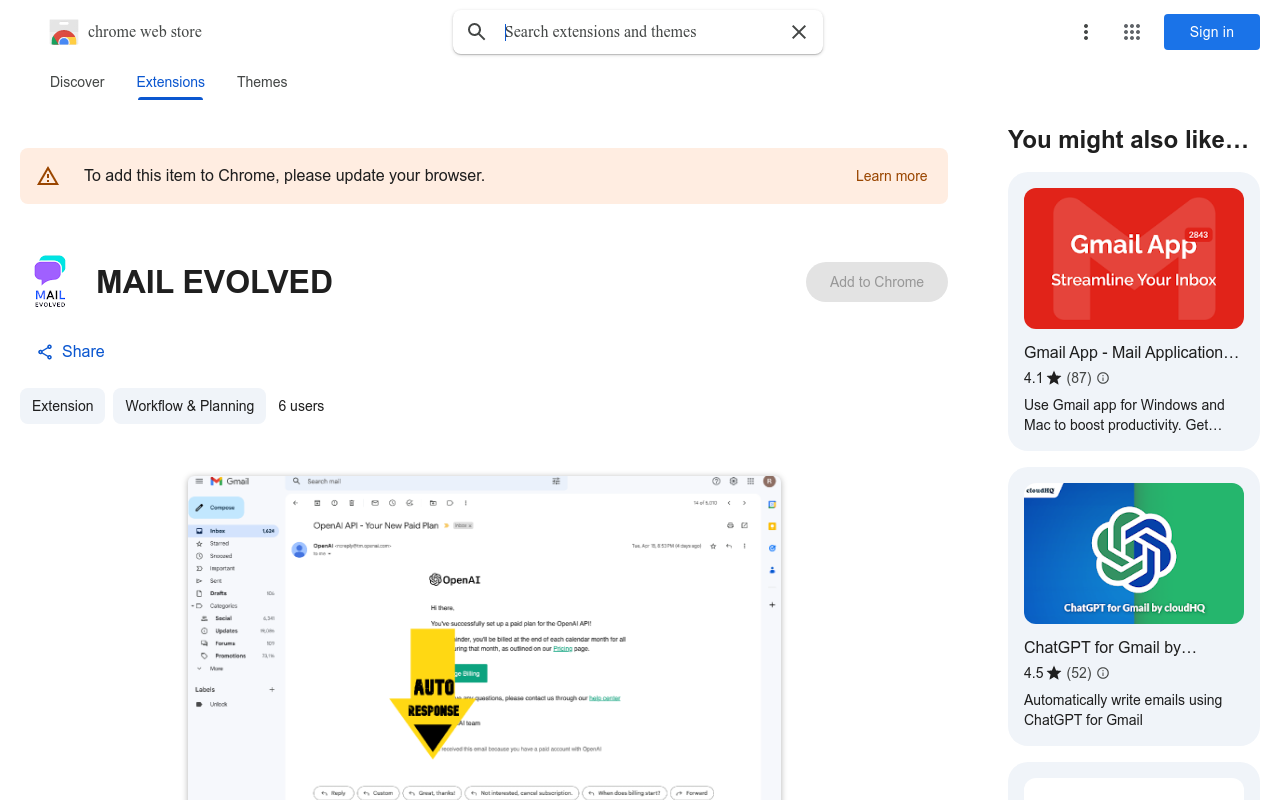1280x800 pixels.
Task: Click info icon next to rating (87)
Action: click(x=1103, y=378)
